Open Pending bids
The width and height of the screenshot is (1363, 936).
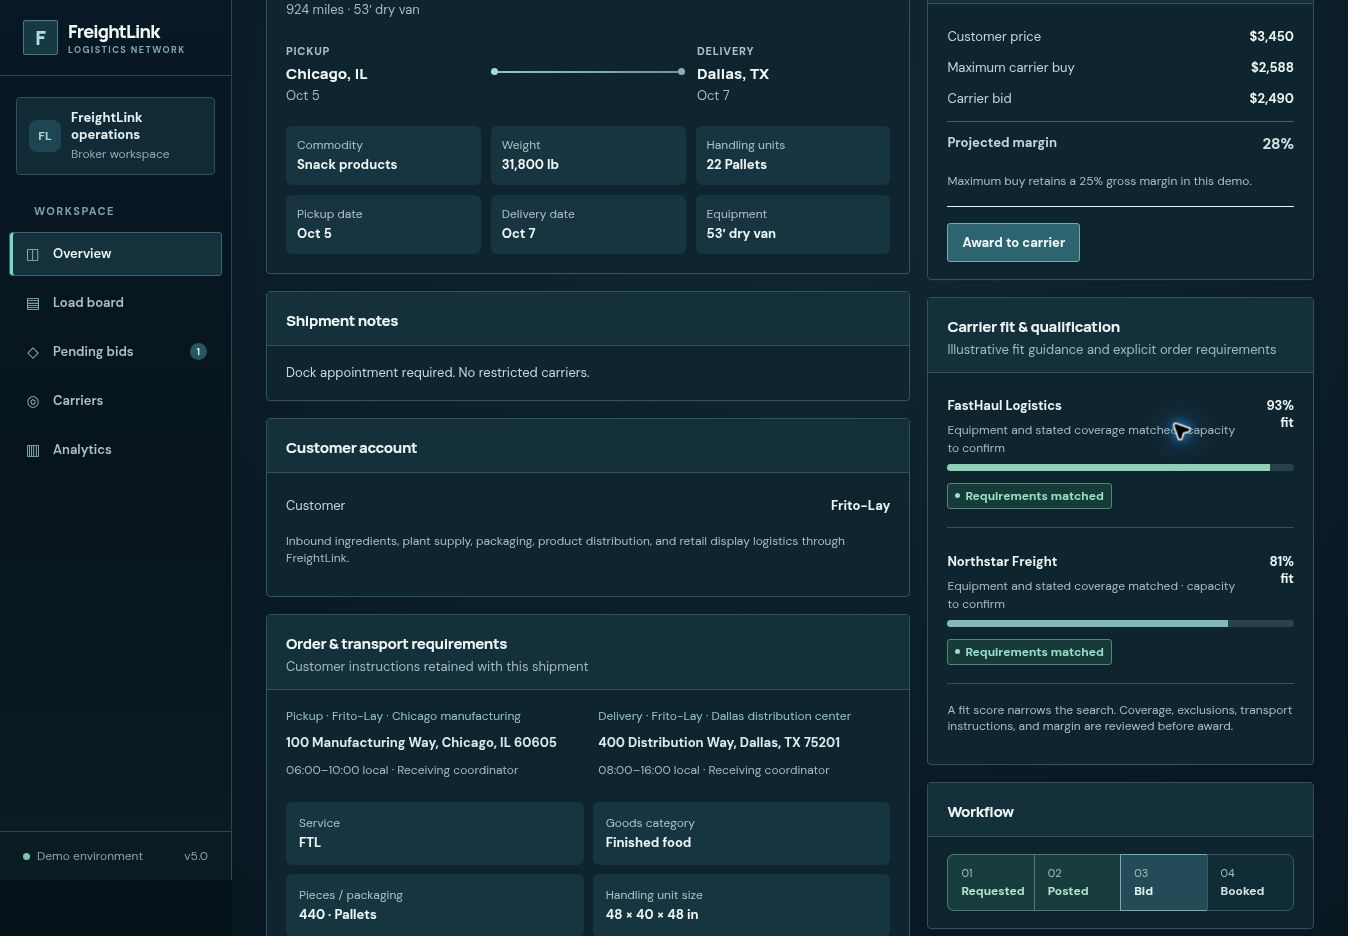[x=116, y=352]
